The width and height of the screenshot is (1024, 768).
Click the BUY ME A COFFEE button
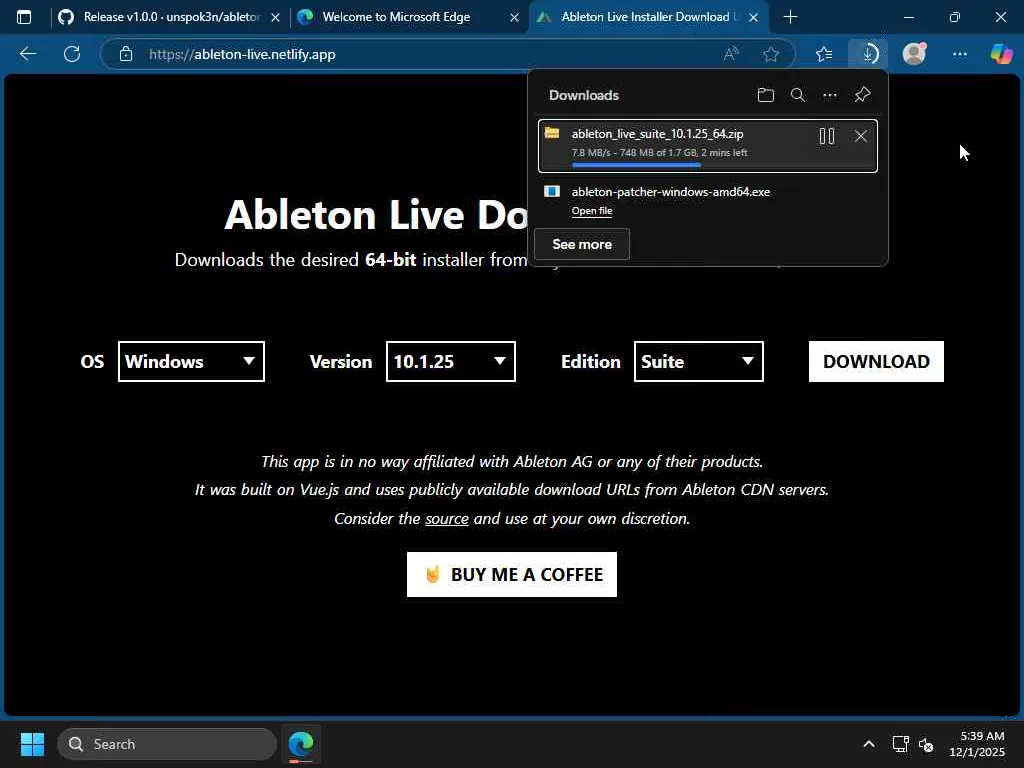tap(512, 575)
